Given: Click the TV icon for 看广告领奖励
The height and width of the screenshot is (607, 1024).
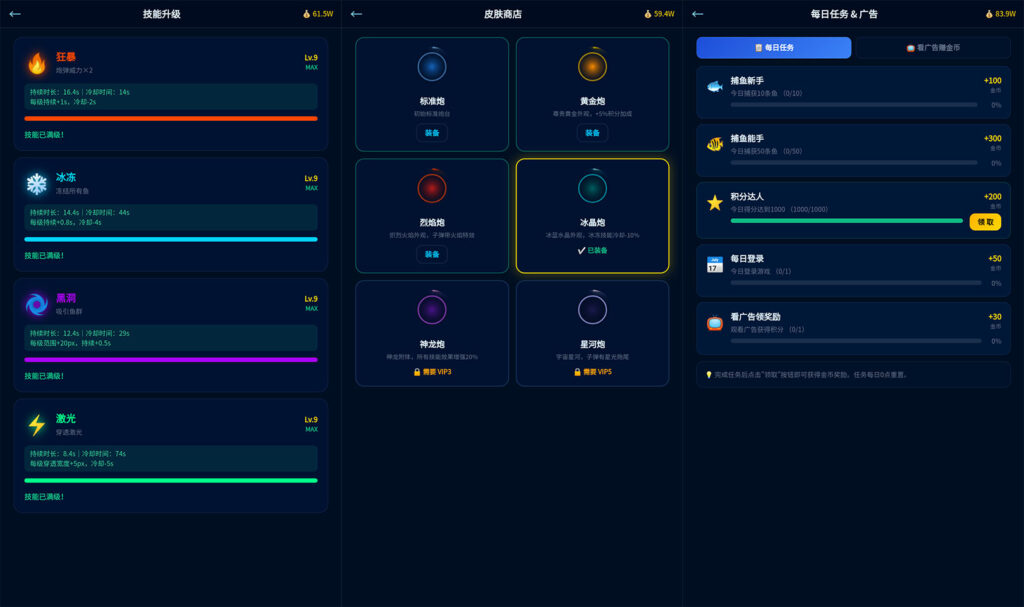Looking at the screenshot, I should pyautogui.click(x=714, y=323).
